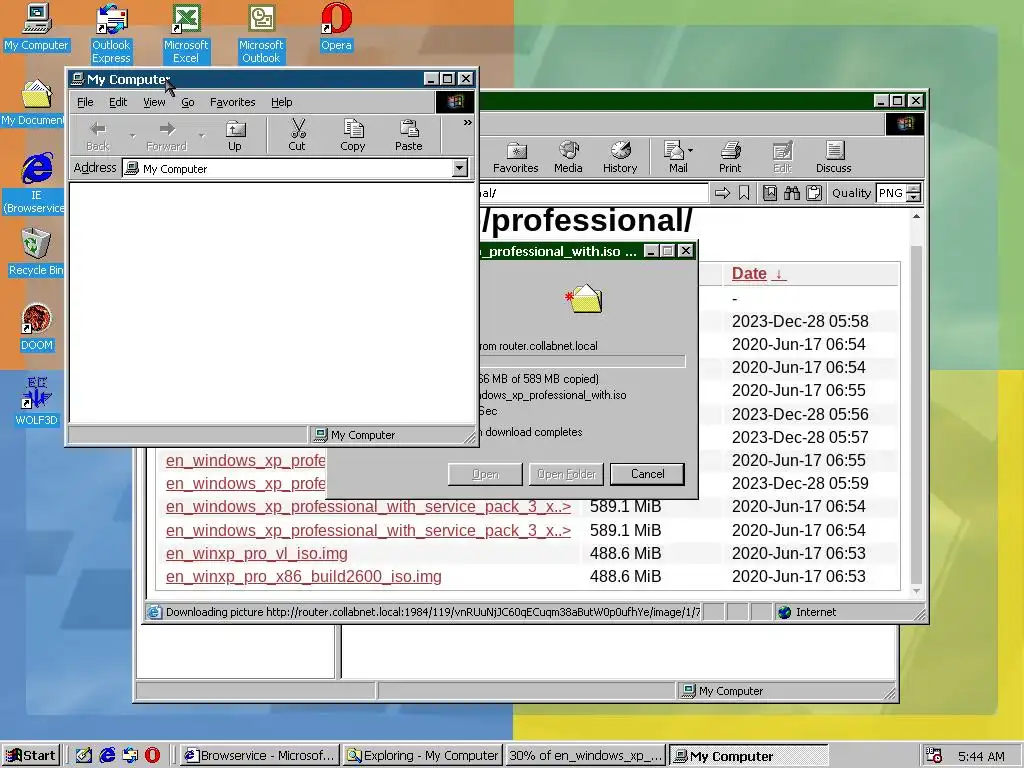Open the Back history dropdown arrow
1024x768 pixels.
[133, 136]
